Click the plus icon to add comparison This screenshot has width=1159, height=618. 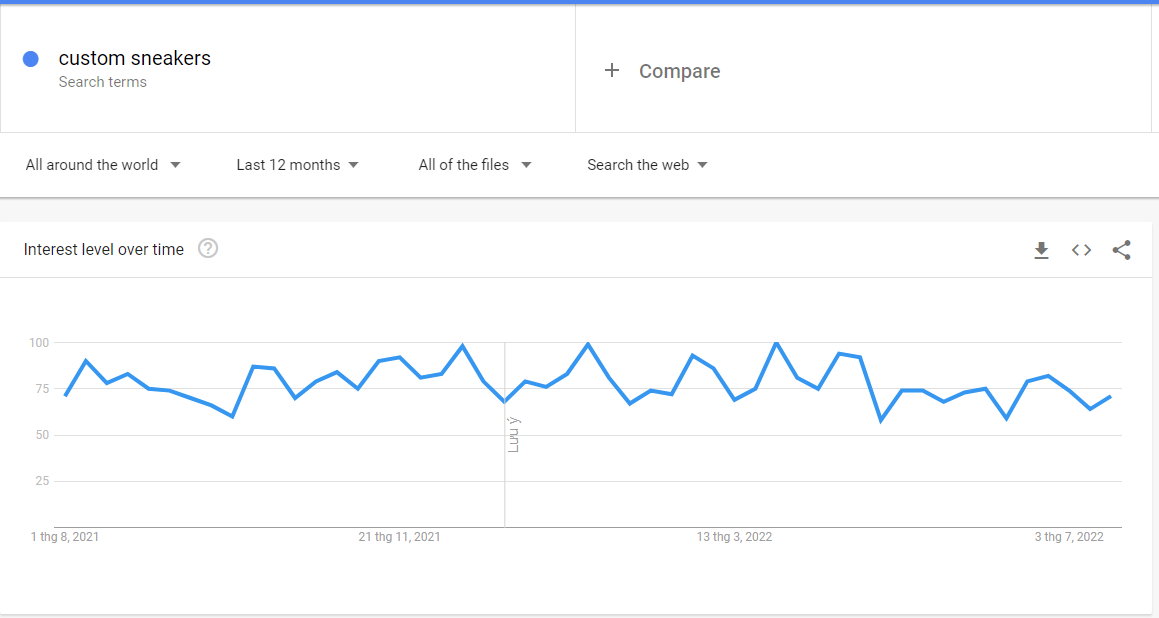[x=612, y=71]
